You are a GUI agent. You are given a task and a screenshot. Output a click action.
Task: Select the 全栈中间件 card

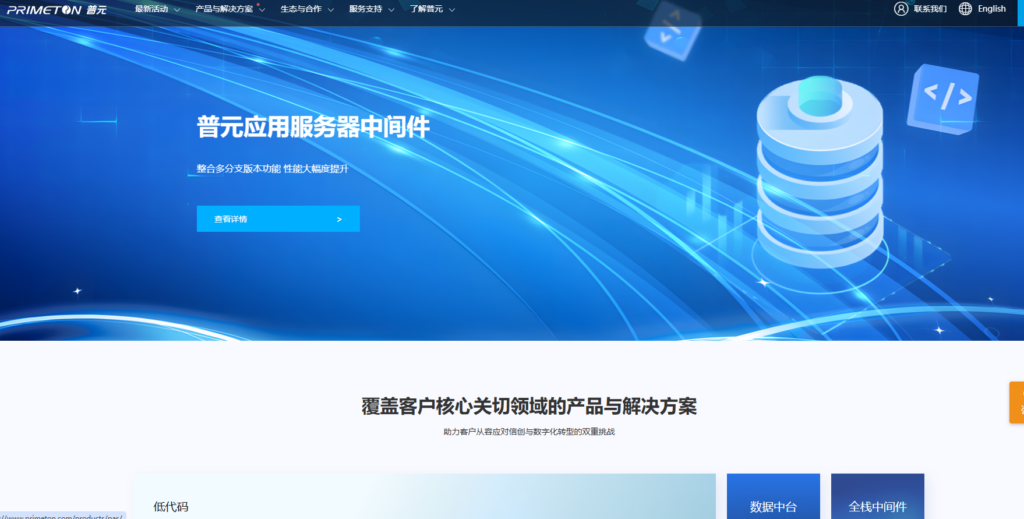coord(878,497)
